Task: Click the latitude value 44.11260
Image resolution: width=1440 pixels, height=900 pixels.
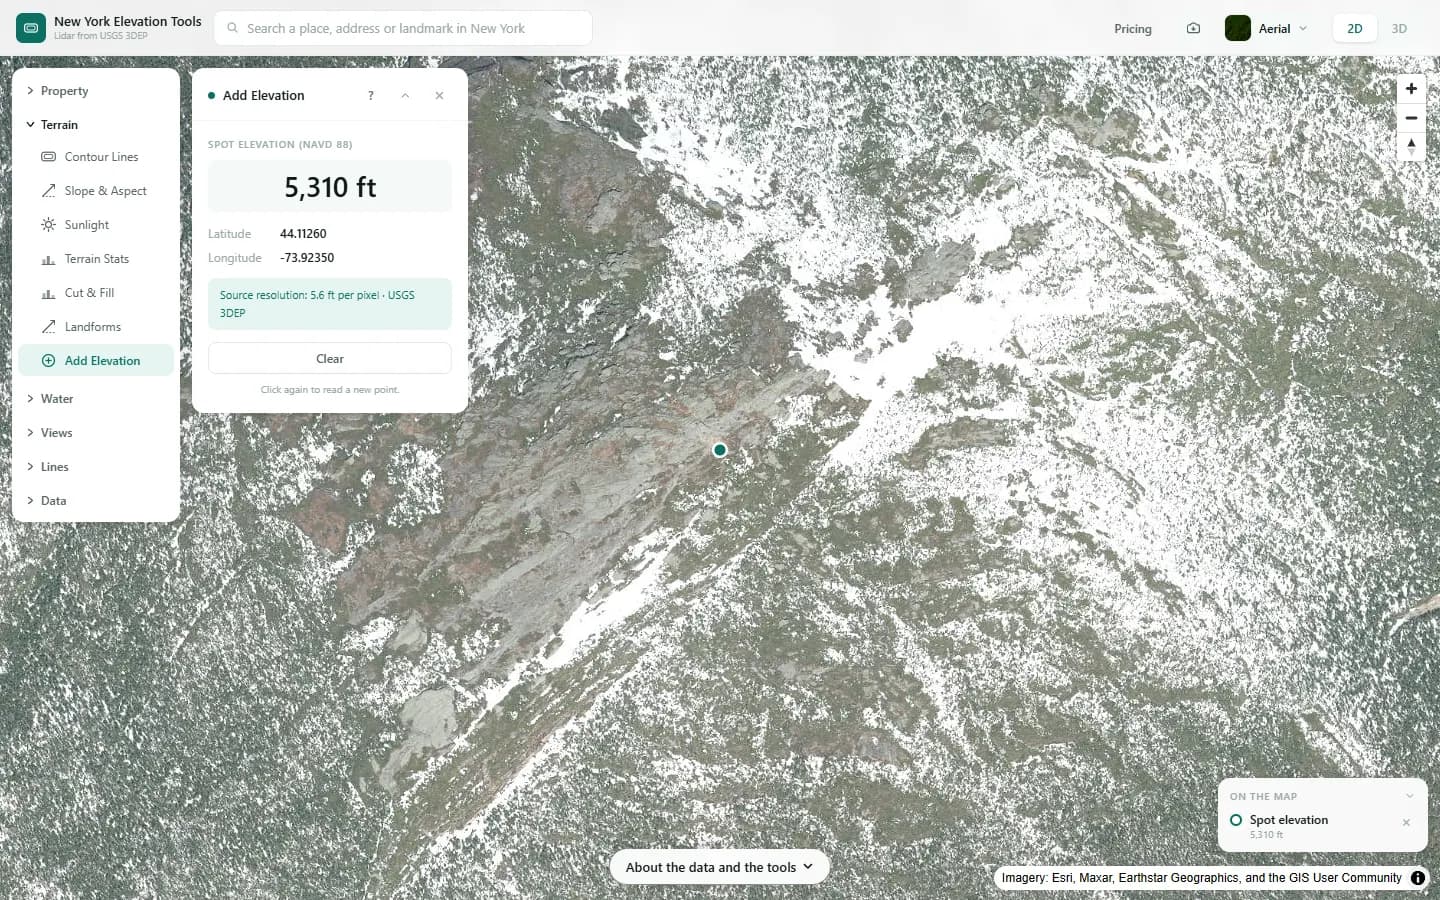Action: [x=303, y=234]
